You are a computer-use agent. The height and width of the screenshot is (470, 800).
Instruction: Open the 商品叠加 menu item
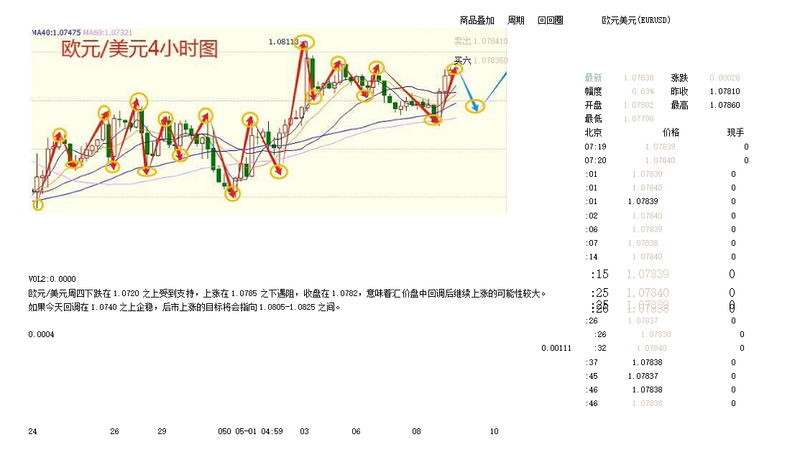pos(477,20)
